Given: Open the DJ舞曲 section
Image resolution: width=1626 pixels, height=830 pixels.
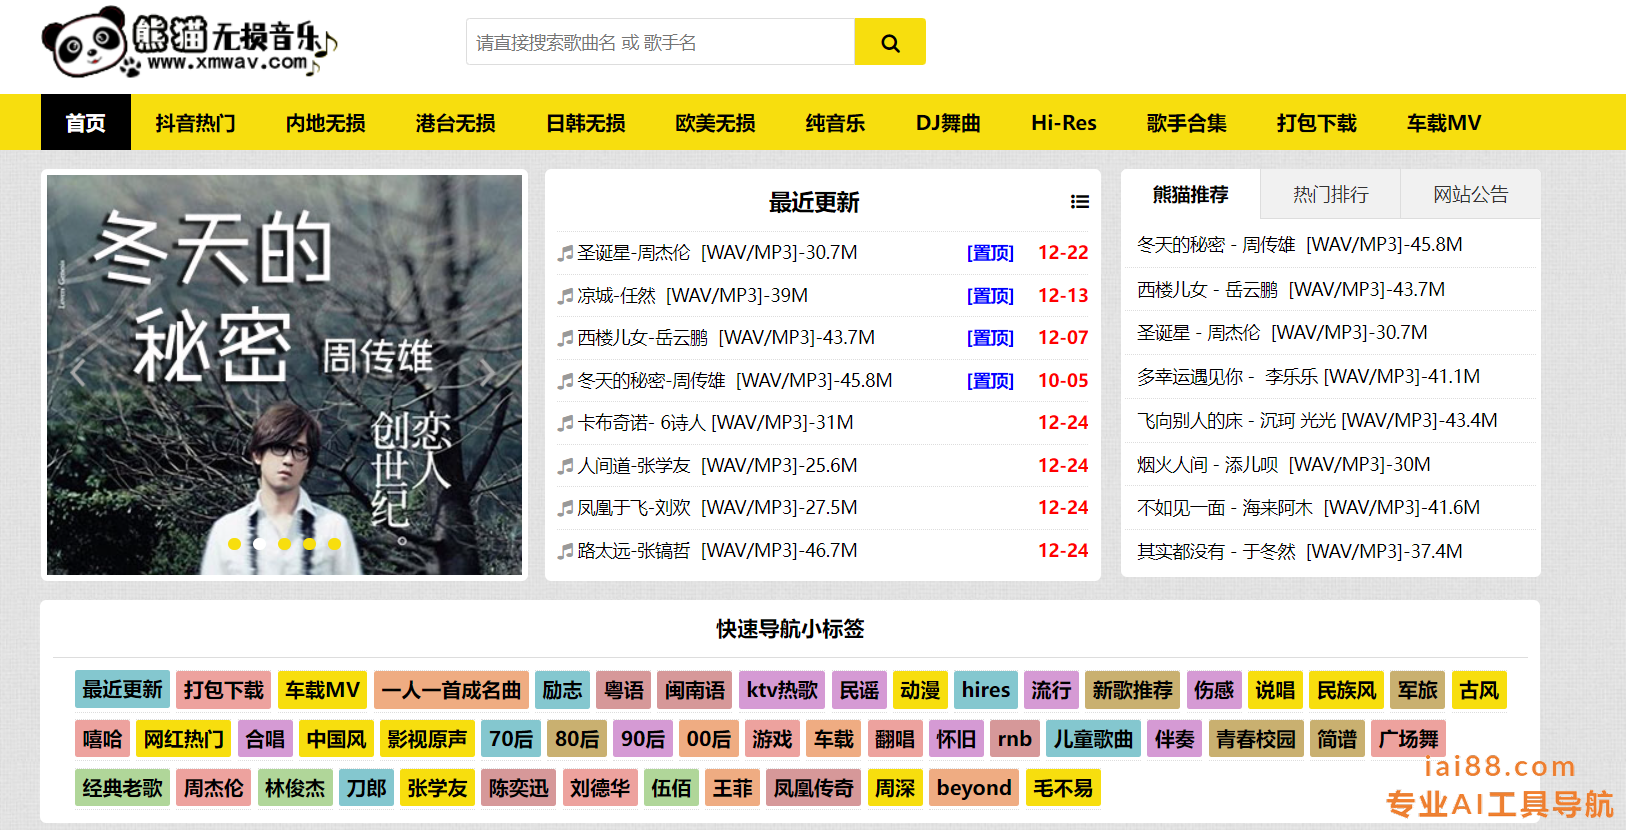Looking at the screenshot, I should coord(948,122).
